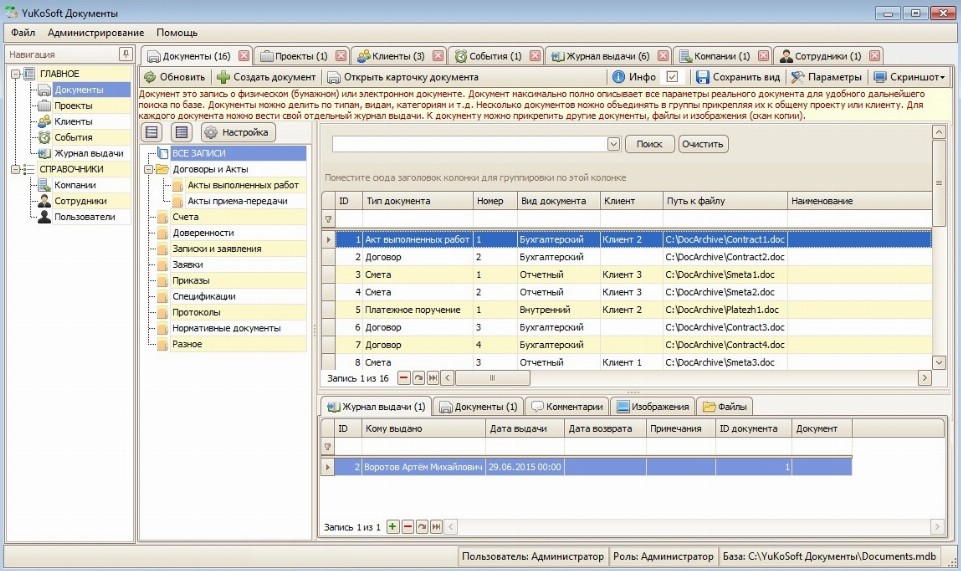Toggle the checkbox next to Инфо

pyautogui.click(x=672, y=77)
